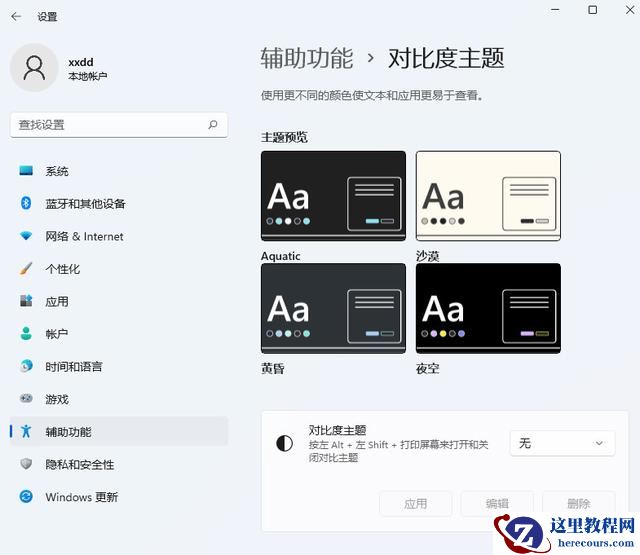640x555 pixels.
Task: Maximize the settings window
Action: point(593,10)
